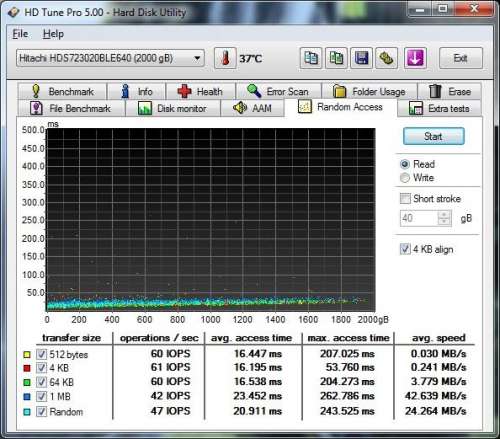Click the '16.447 ms' average access value

point(258,354)
